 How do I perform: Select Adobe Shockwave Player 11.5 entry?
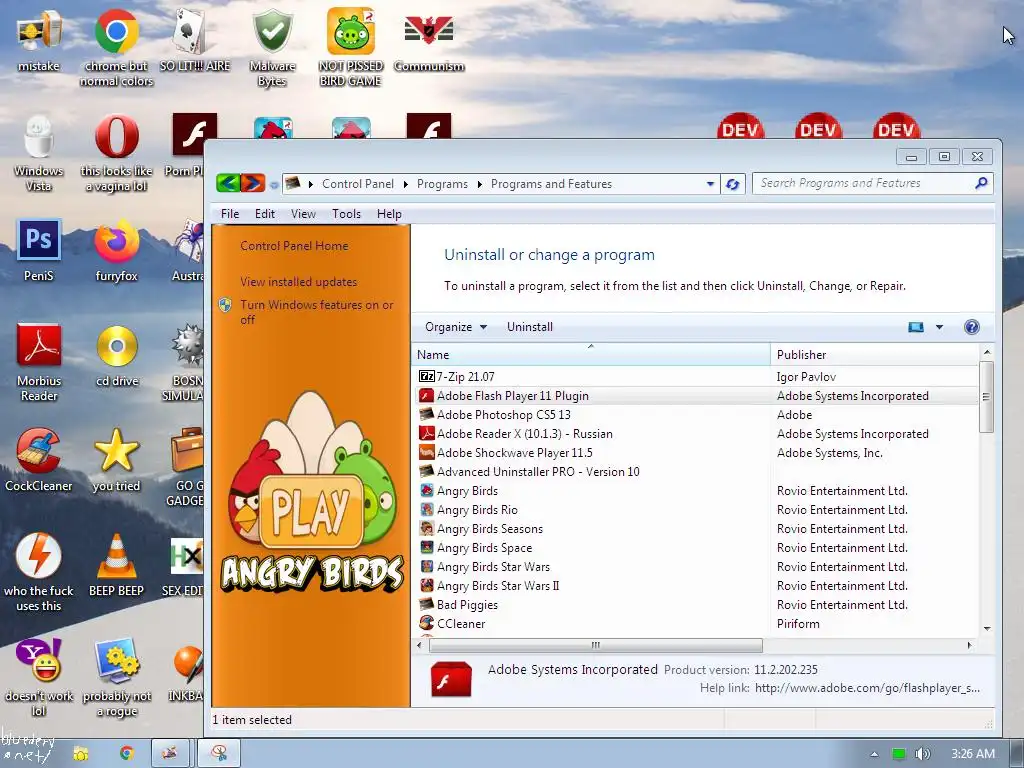point(697,453)
